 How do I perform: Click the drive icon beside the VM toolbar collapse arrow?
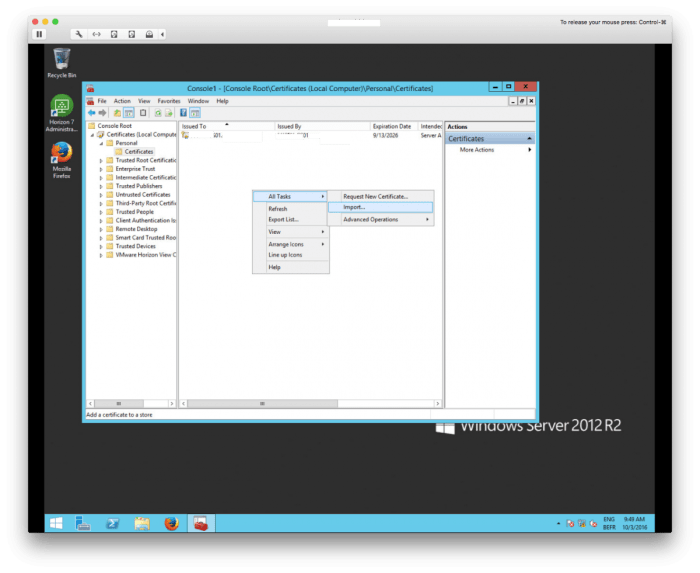coord(149,34)
